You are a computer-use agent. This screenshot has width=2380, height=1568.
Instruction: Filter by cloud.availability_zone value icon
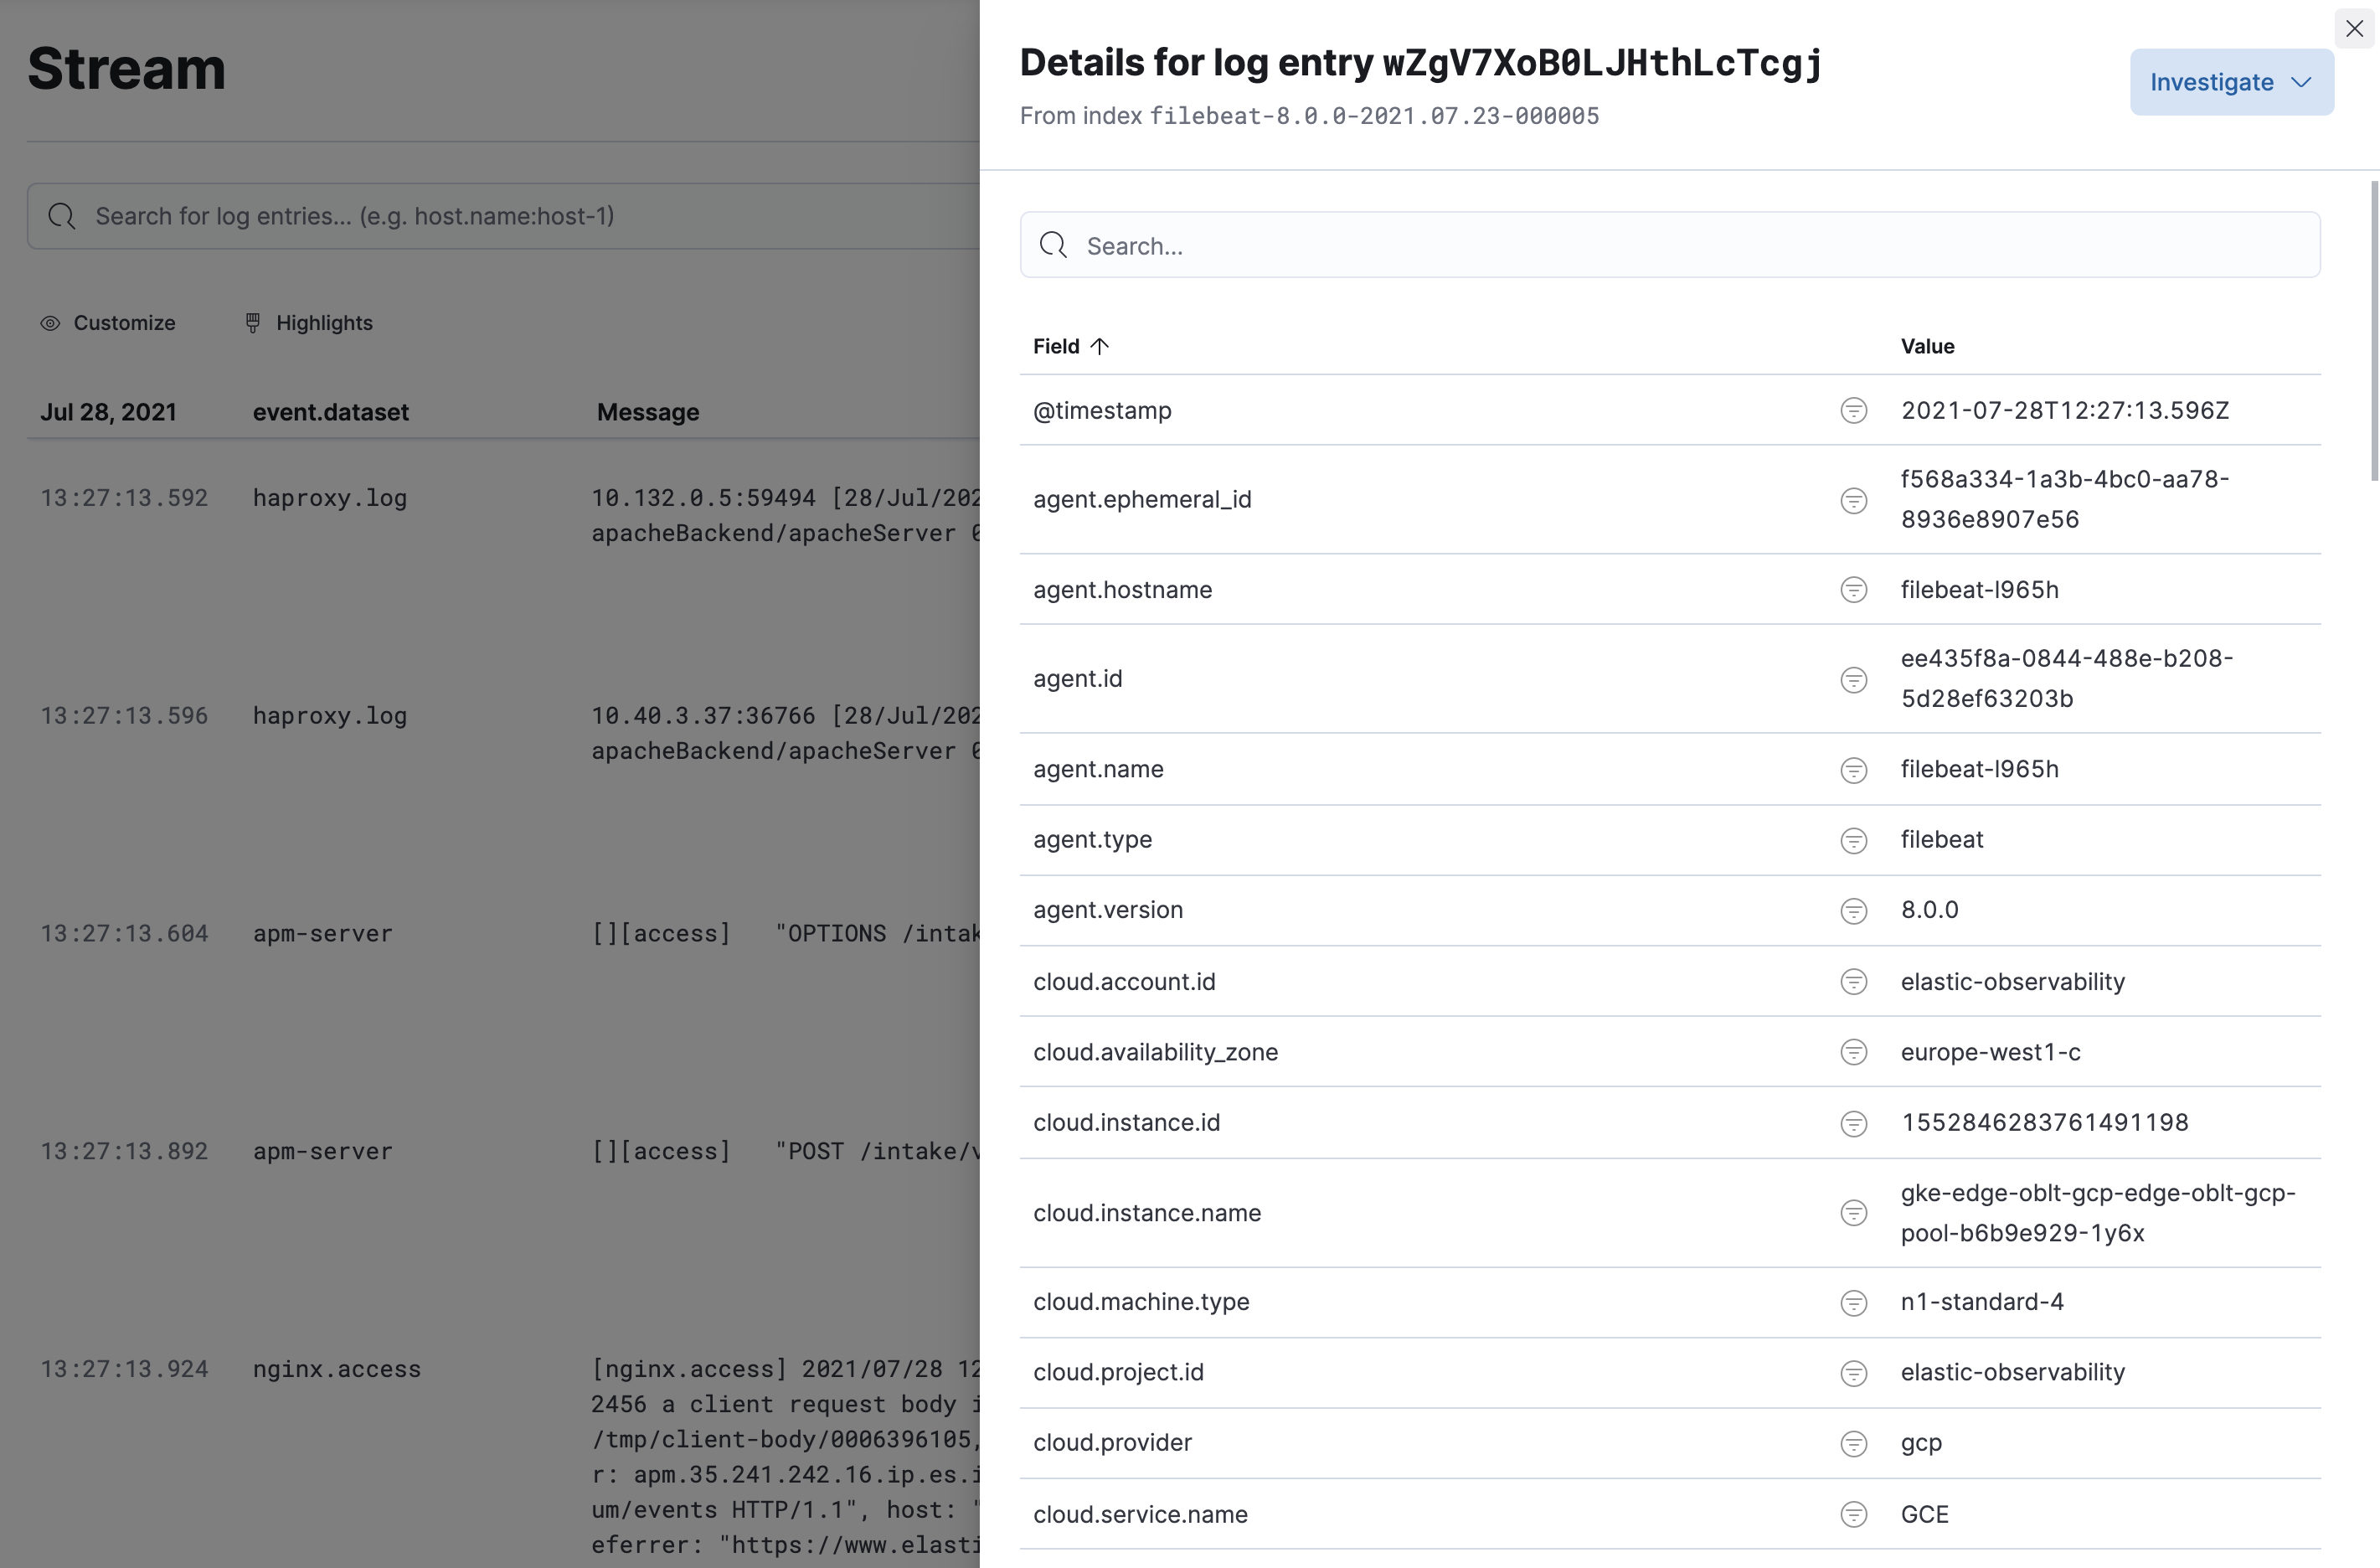(x=1853, y=1052)
